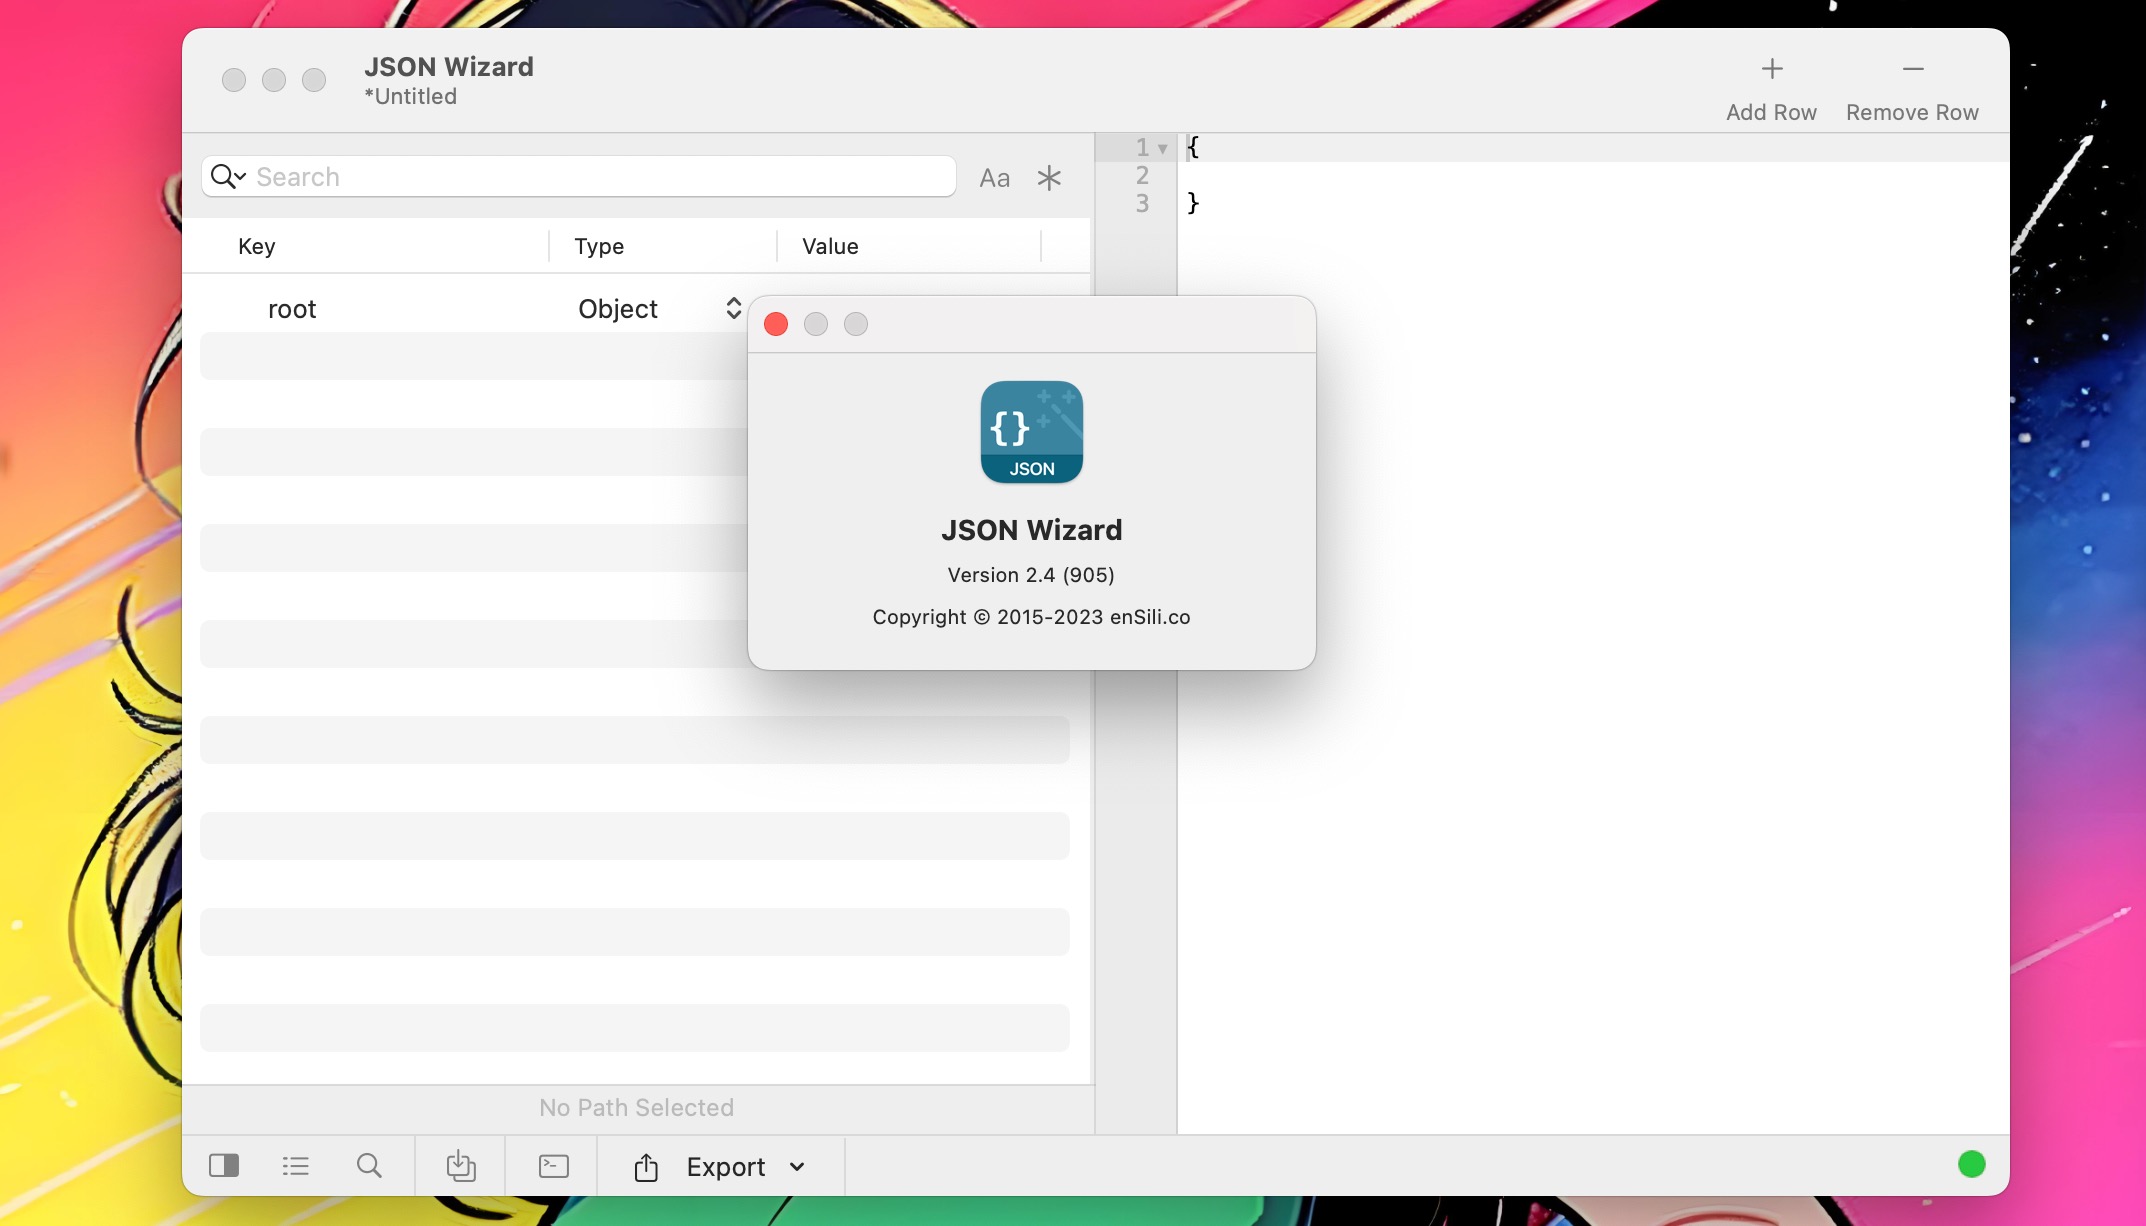Click the Export share icon
Image resolution: width=2146 pixels, height=1226 pixels.
646,1167
